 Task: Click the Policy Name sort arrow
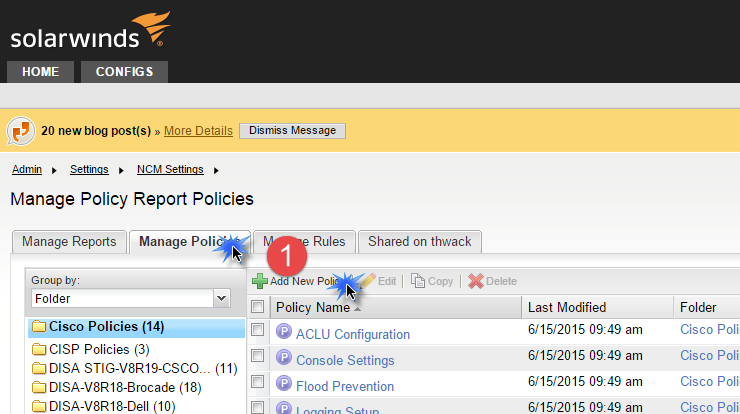tap(357, 309)
